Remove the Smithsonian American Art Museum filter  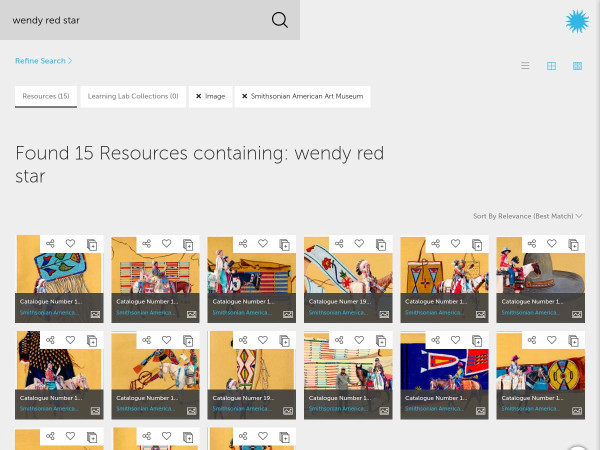click(x=245, y=96)
